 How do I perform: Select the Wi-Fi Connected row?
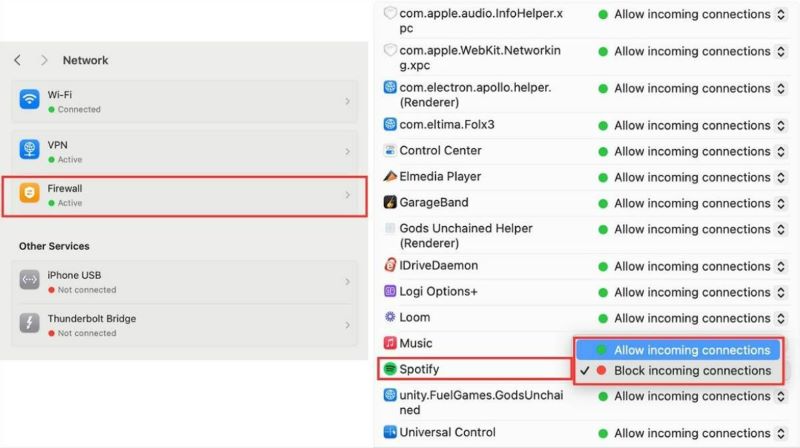[184, 102]
